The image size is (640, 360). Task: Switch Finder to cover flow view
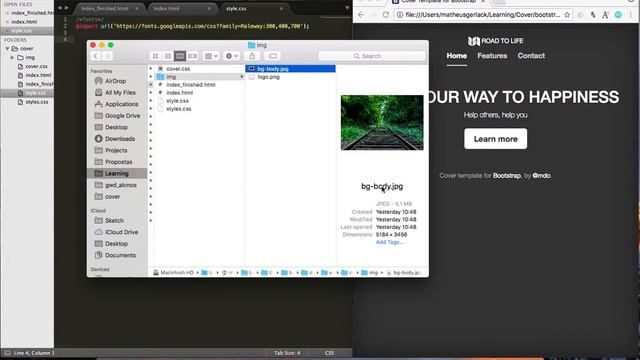pyautogui.click(x=193, y=56)
